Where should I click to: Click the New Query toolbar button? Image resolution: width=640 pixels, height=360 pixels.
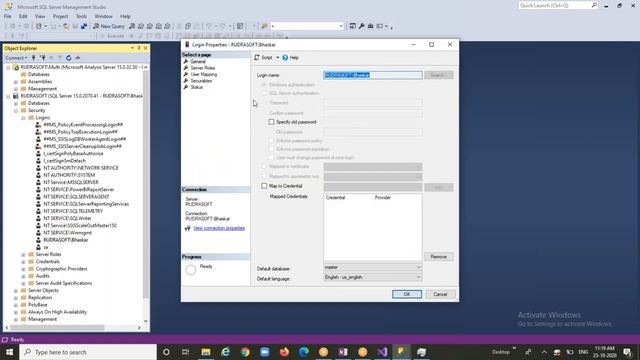tap(109, 26)
